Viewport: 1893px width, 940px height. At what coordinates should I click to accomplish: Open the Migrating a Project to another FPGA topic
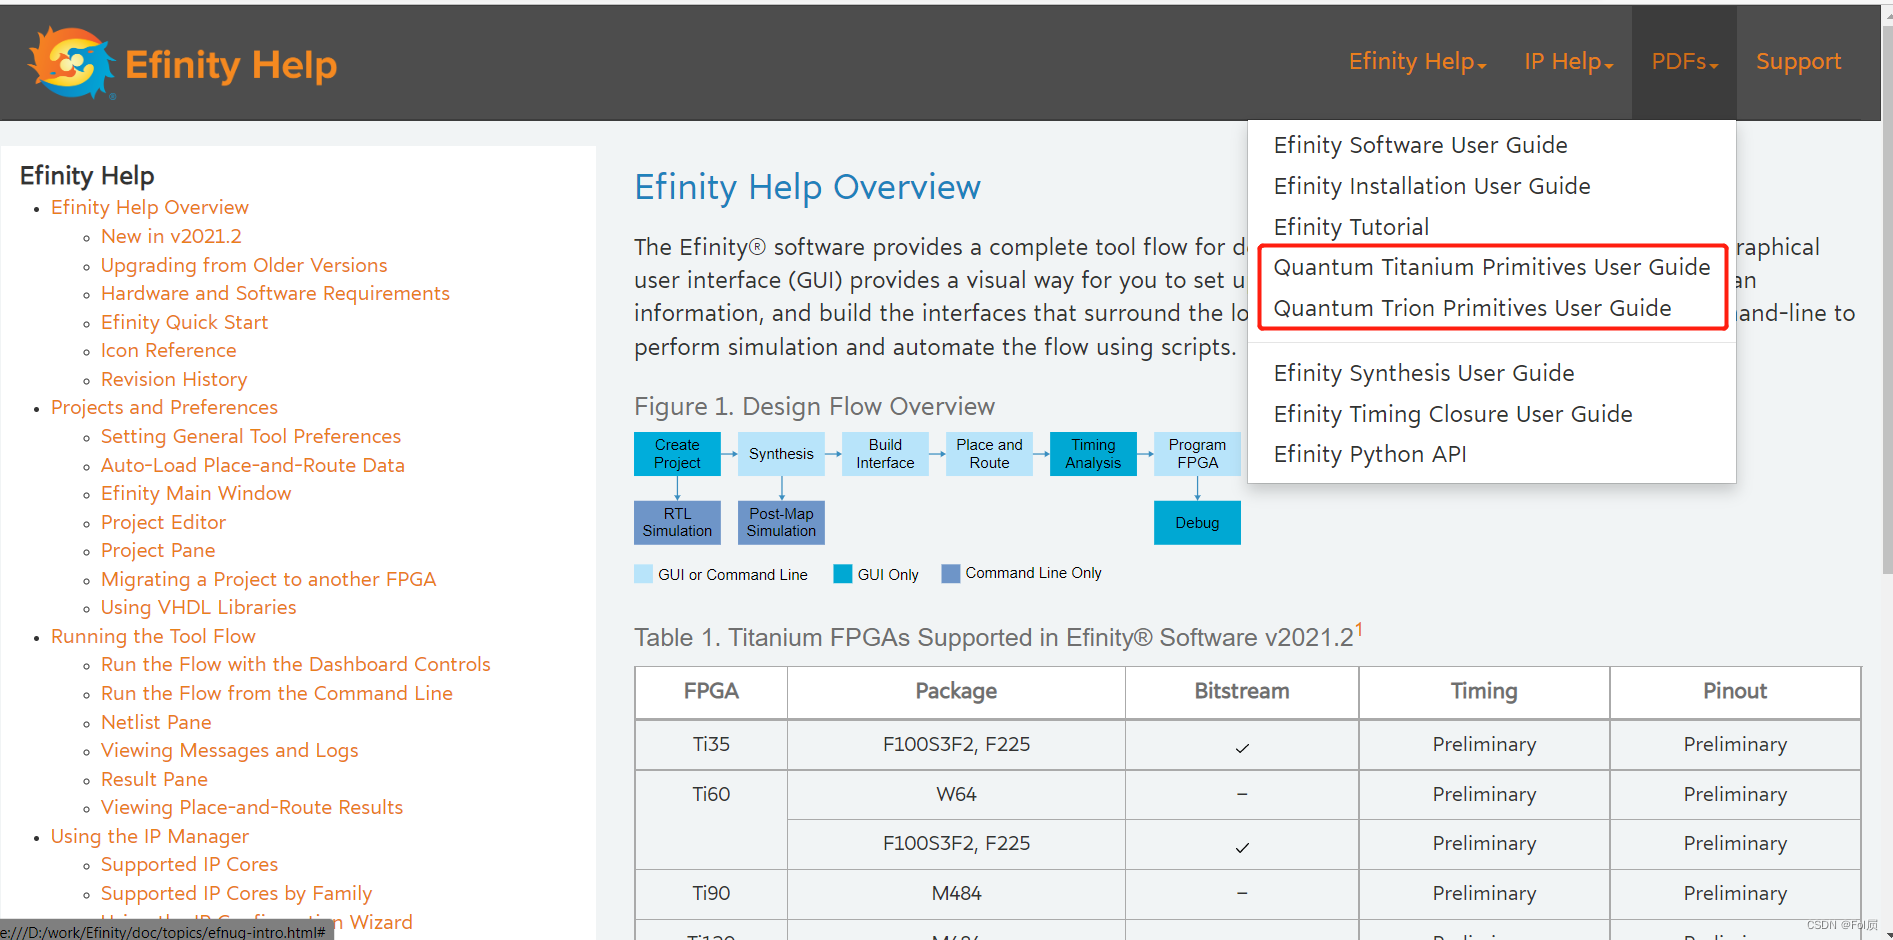pos(268,579)
